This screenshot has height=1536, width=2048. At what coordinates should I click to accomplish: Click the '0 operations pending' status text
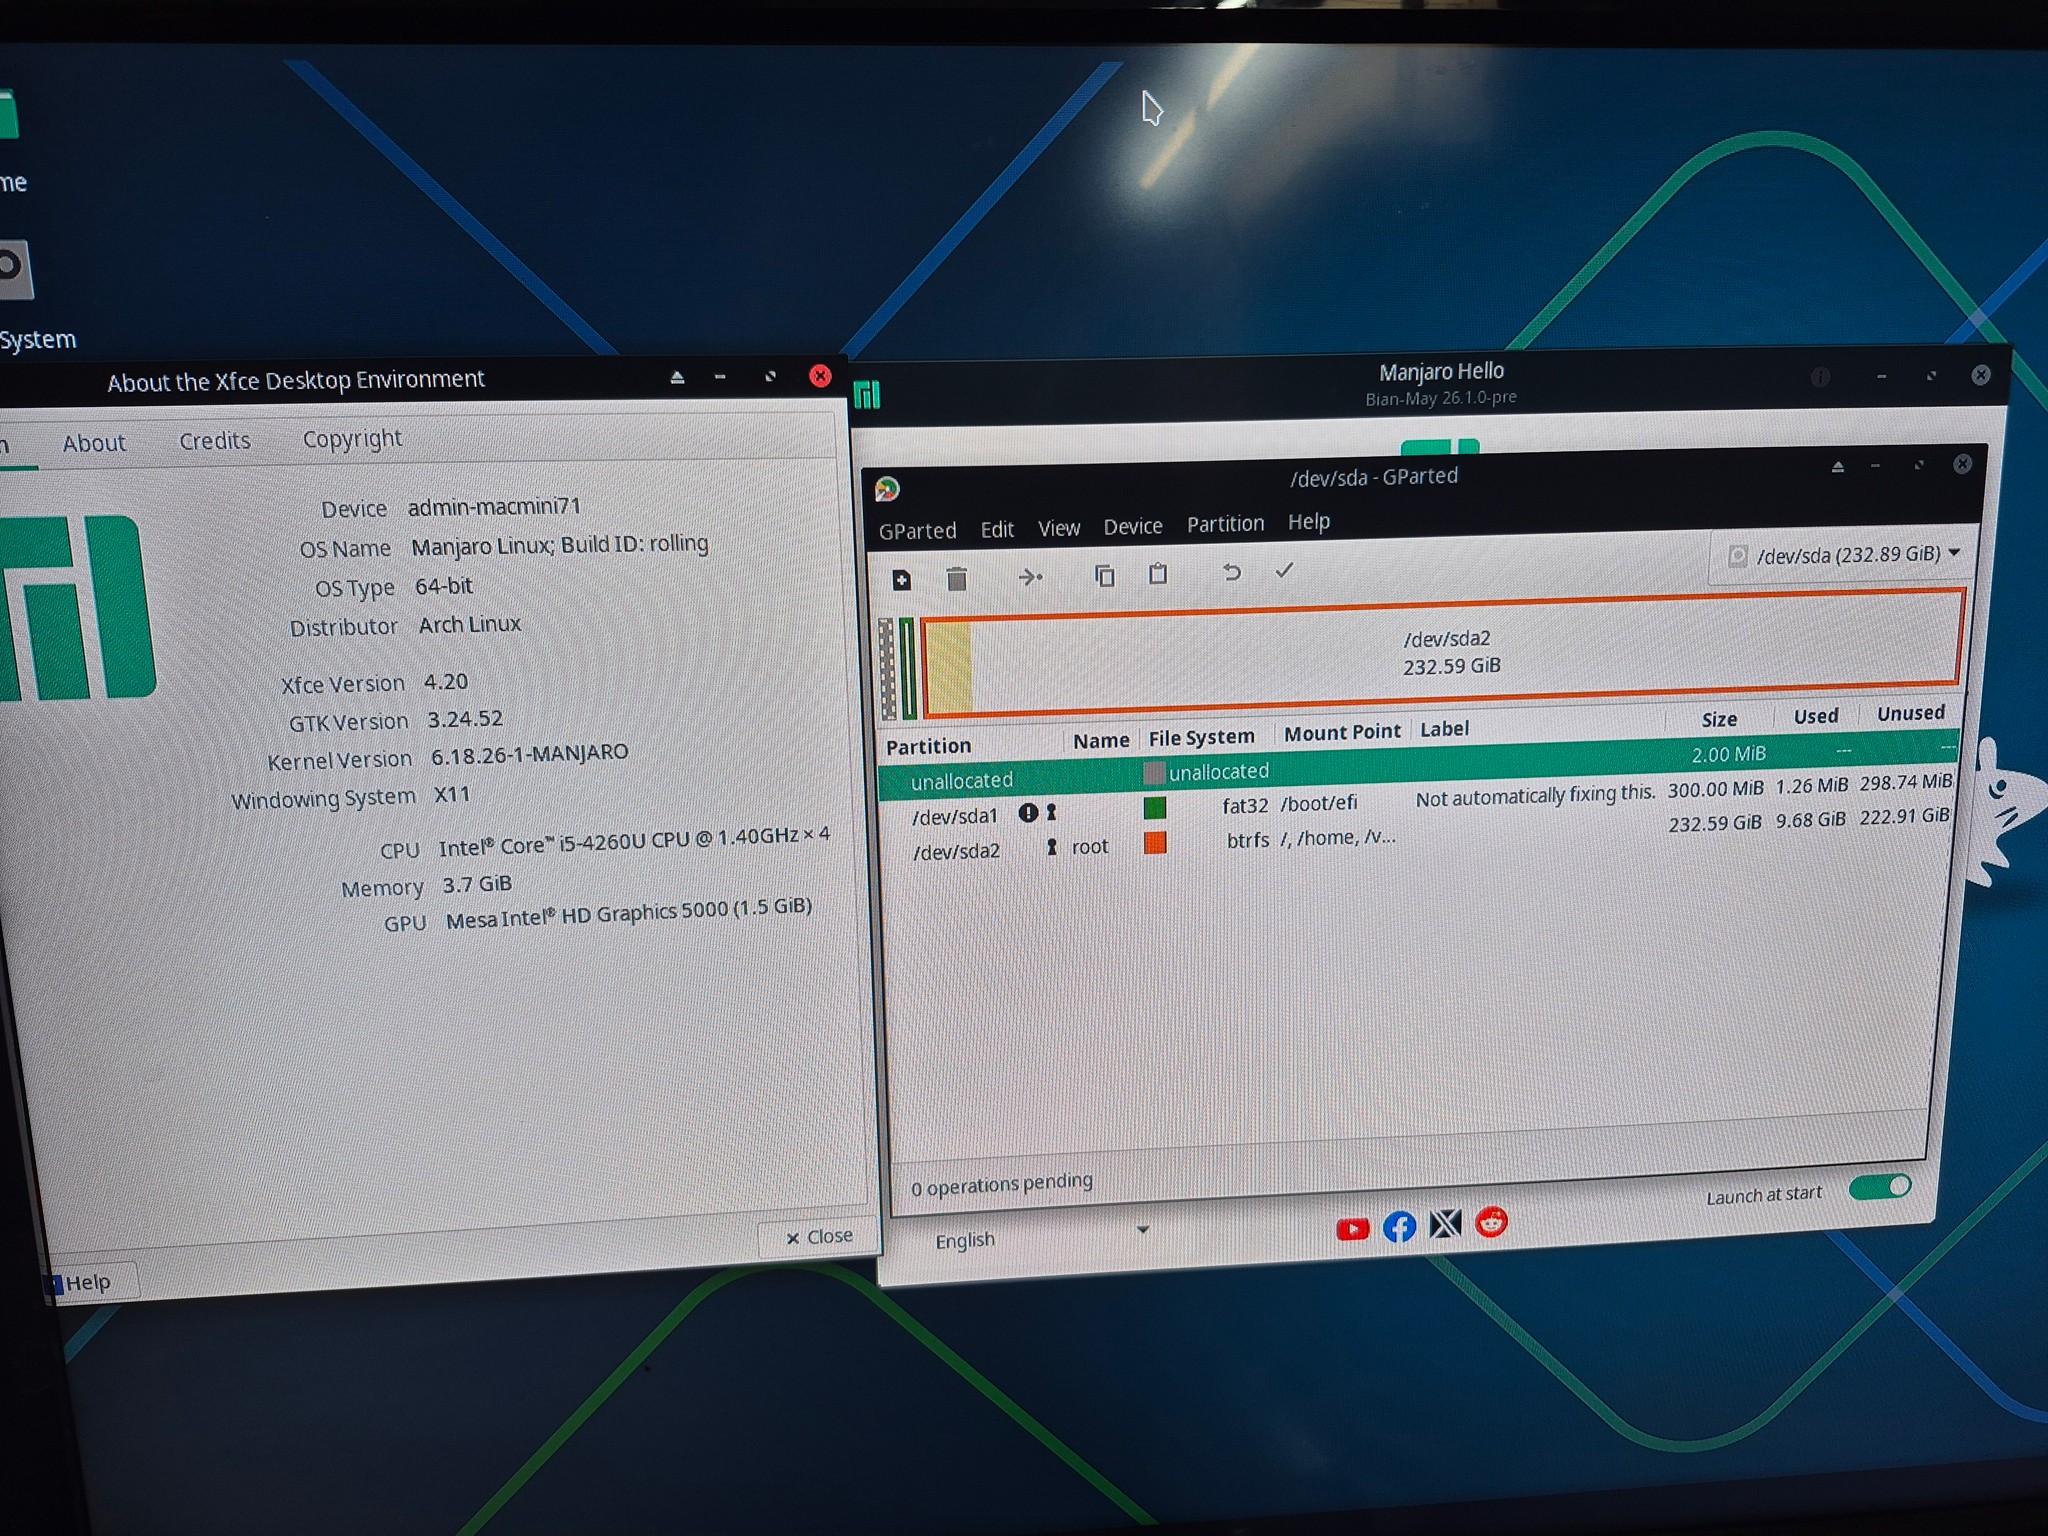(x=1001, y=1185)
